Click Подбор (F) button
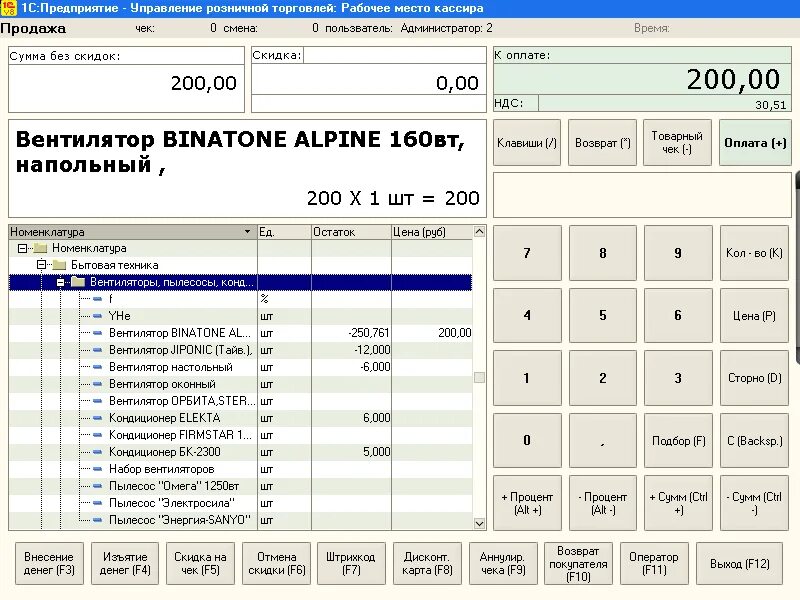 pos(679,441)
